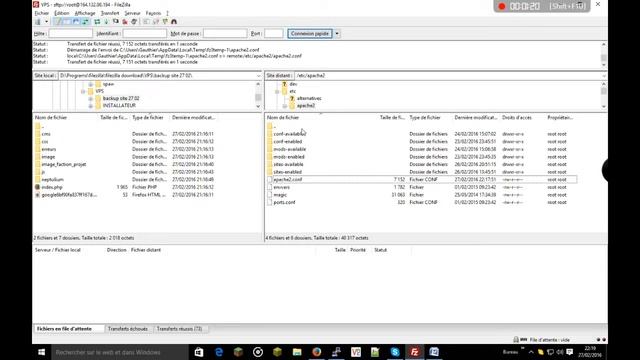
Task: Cancel the current operation icon
Action: (116, 22)
